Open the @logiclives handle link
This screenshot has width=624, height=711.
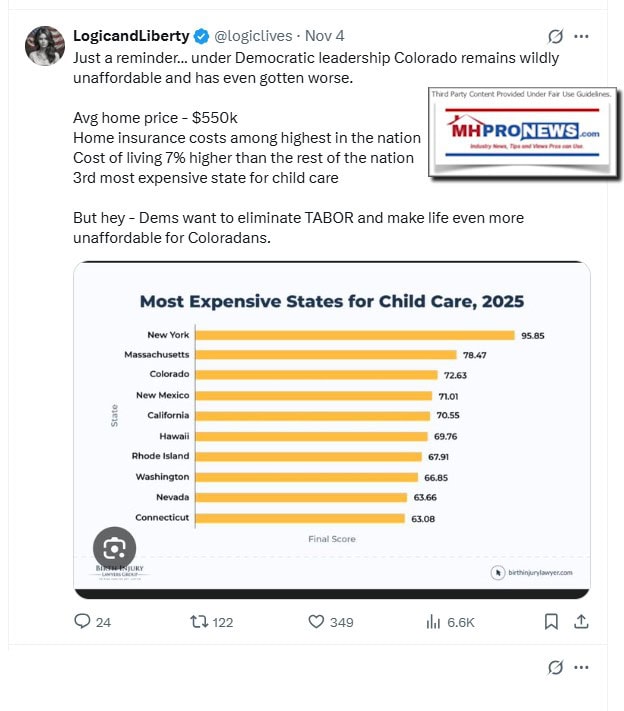pyautogui.click(x=253, y=36)
